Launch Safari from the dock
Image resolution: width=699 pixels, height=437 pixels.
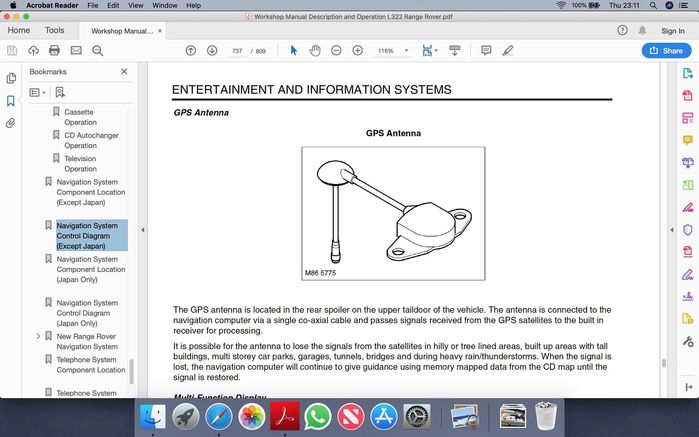(218, 417)
